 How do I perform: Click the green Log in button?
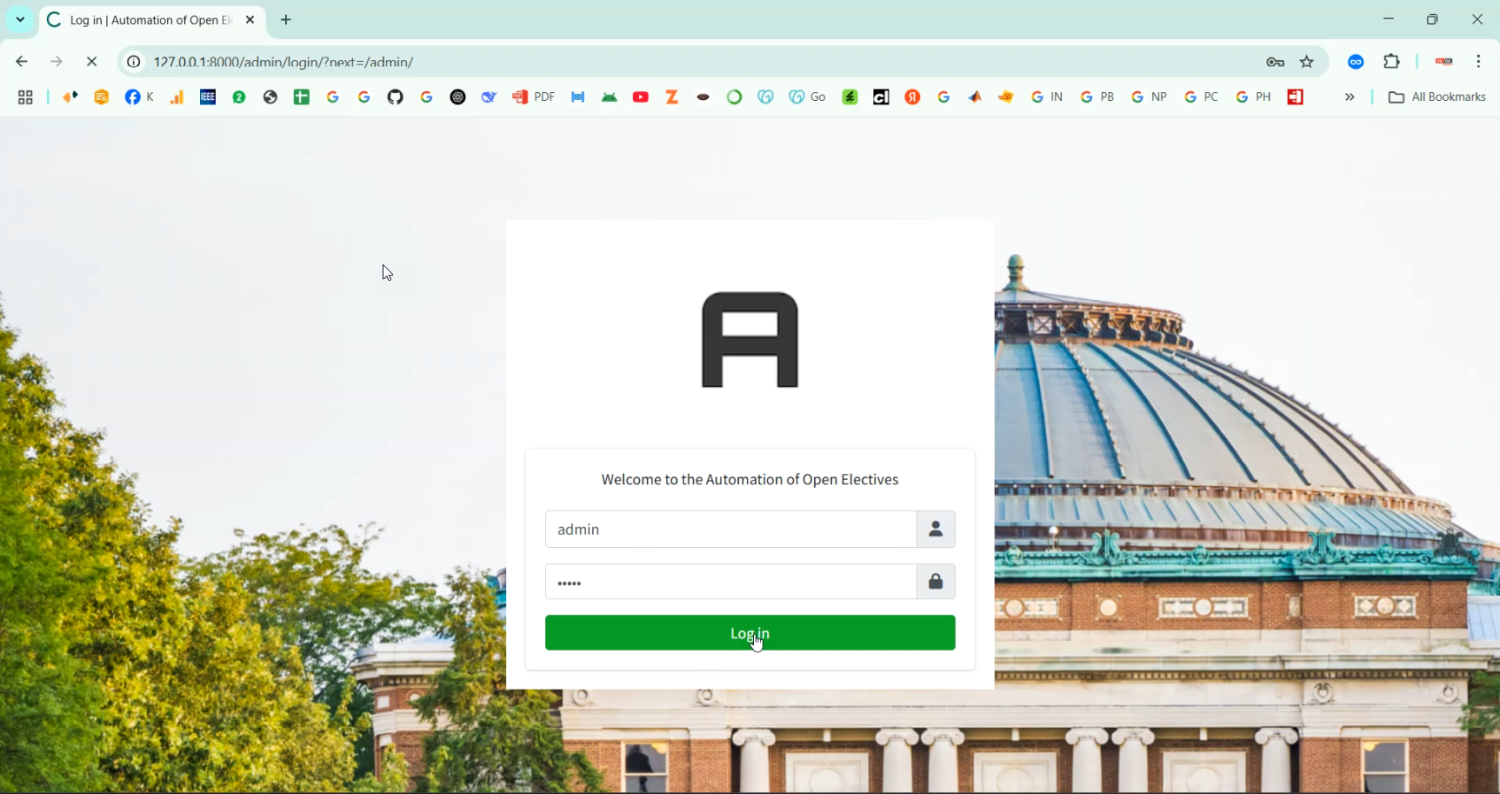point(749,633)
